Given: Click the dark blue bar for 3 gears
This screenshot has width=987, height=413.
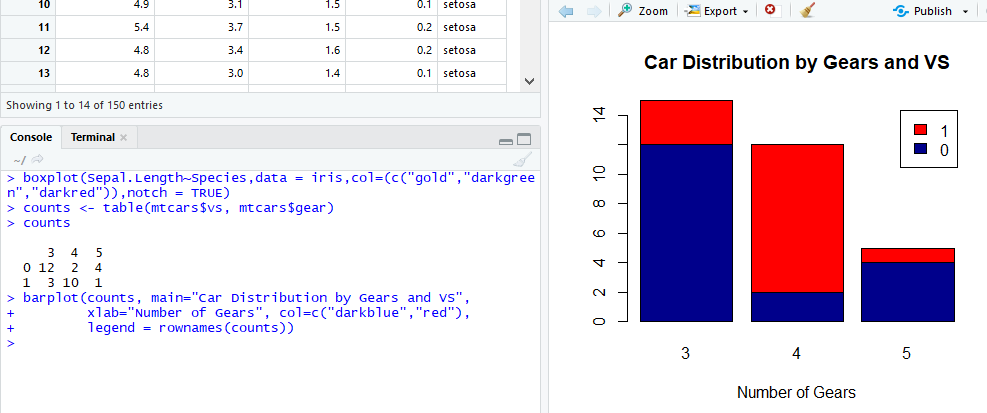Looking at the screenshot, I should tap(686, 232).
